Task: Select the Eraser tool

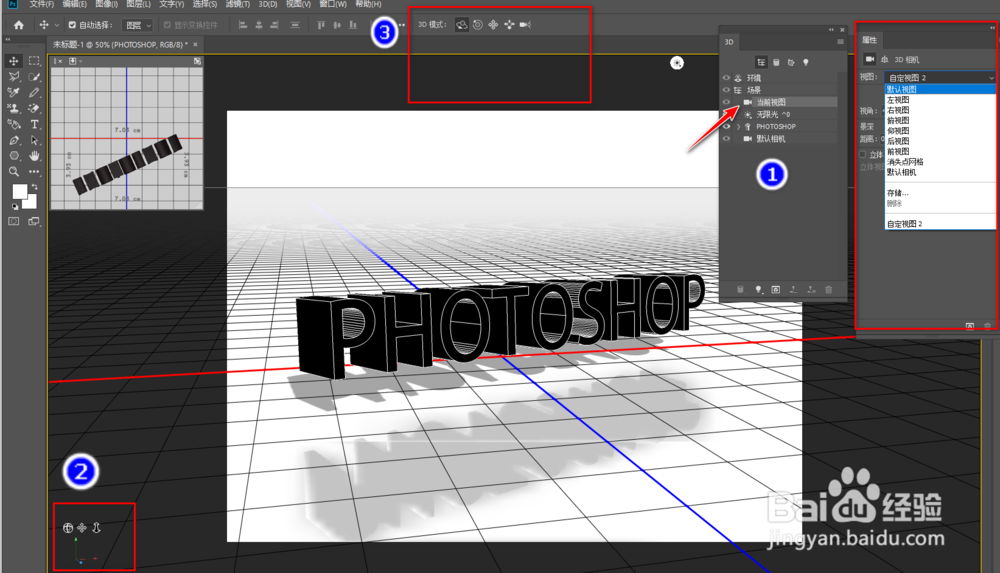Action: tap(34, 108)
